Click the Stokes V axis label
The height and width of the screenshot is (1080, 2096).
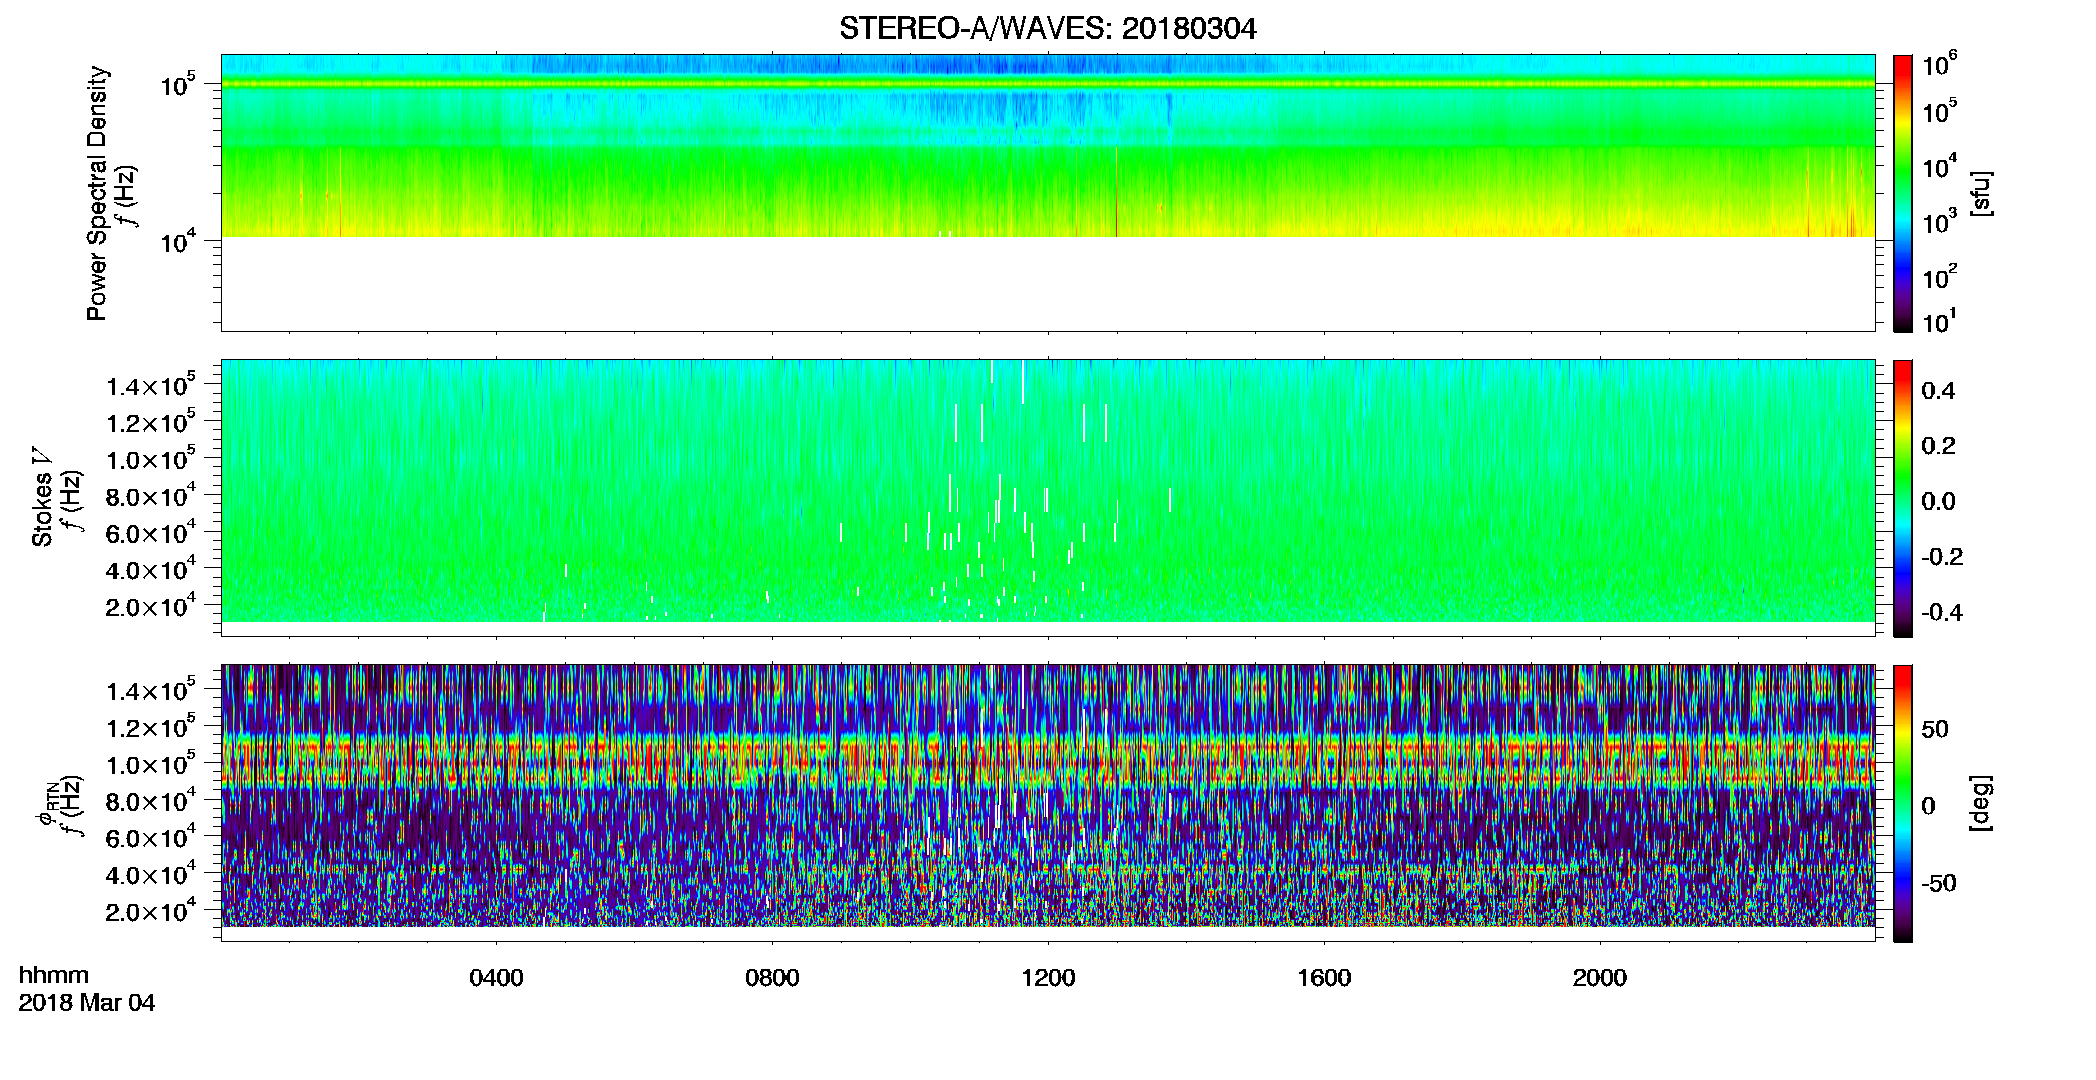(x=44, y=498)
